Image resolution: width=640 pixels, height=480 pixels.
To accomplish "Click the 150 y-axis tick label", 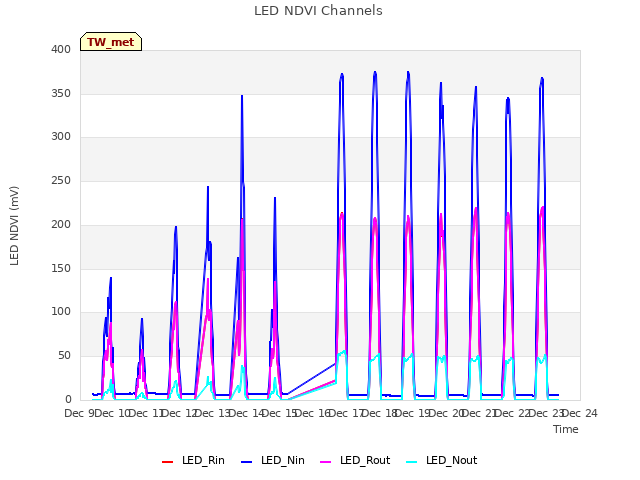I will click(61, 268).
